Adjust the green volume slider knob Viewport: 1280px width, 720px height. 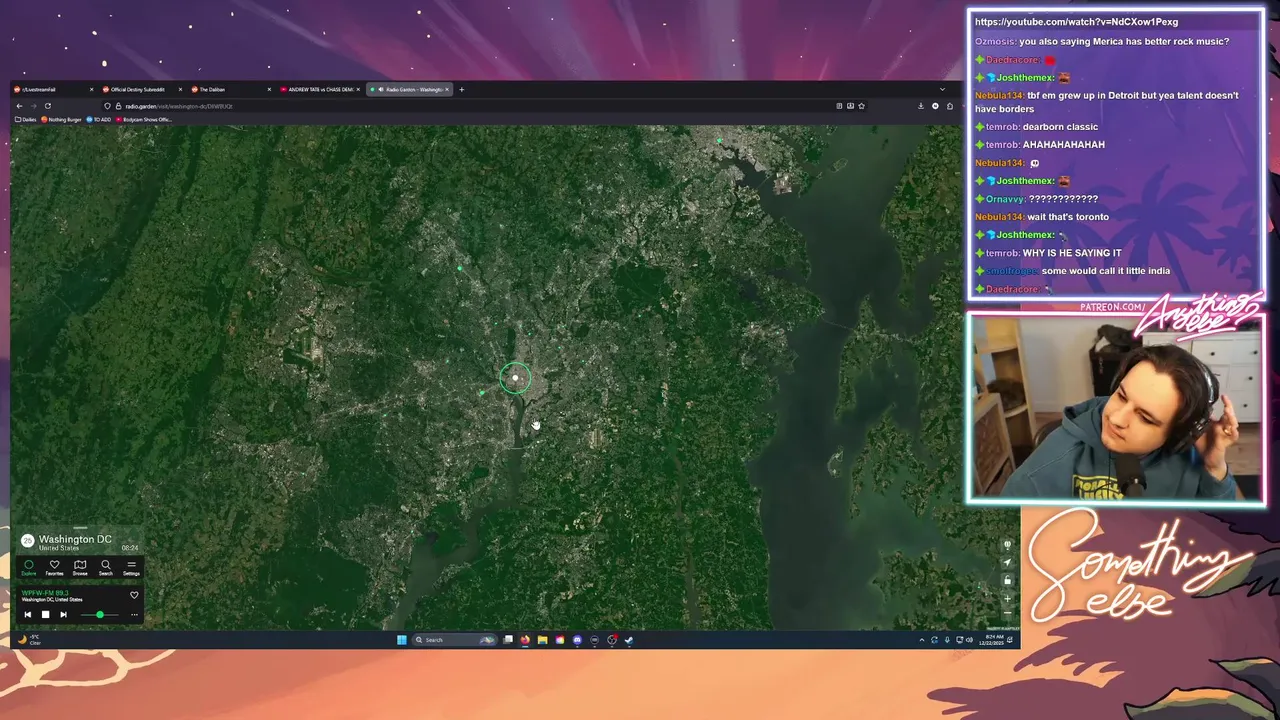100,614
